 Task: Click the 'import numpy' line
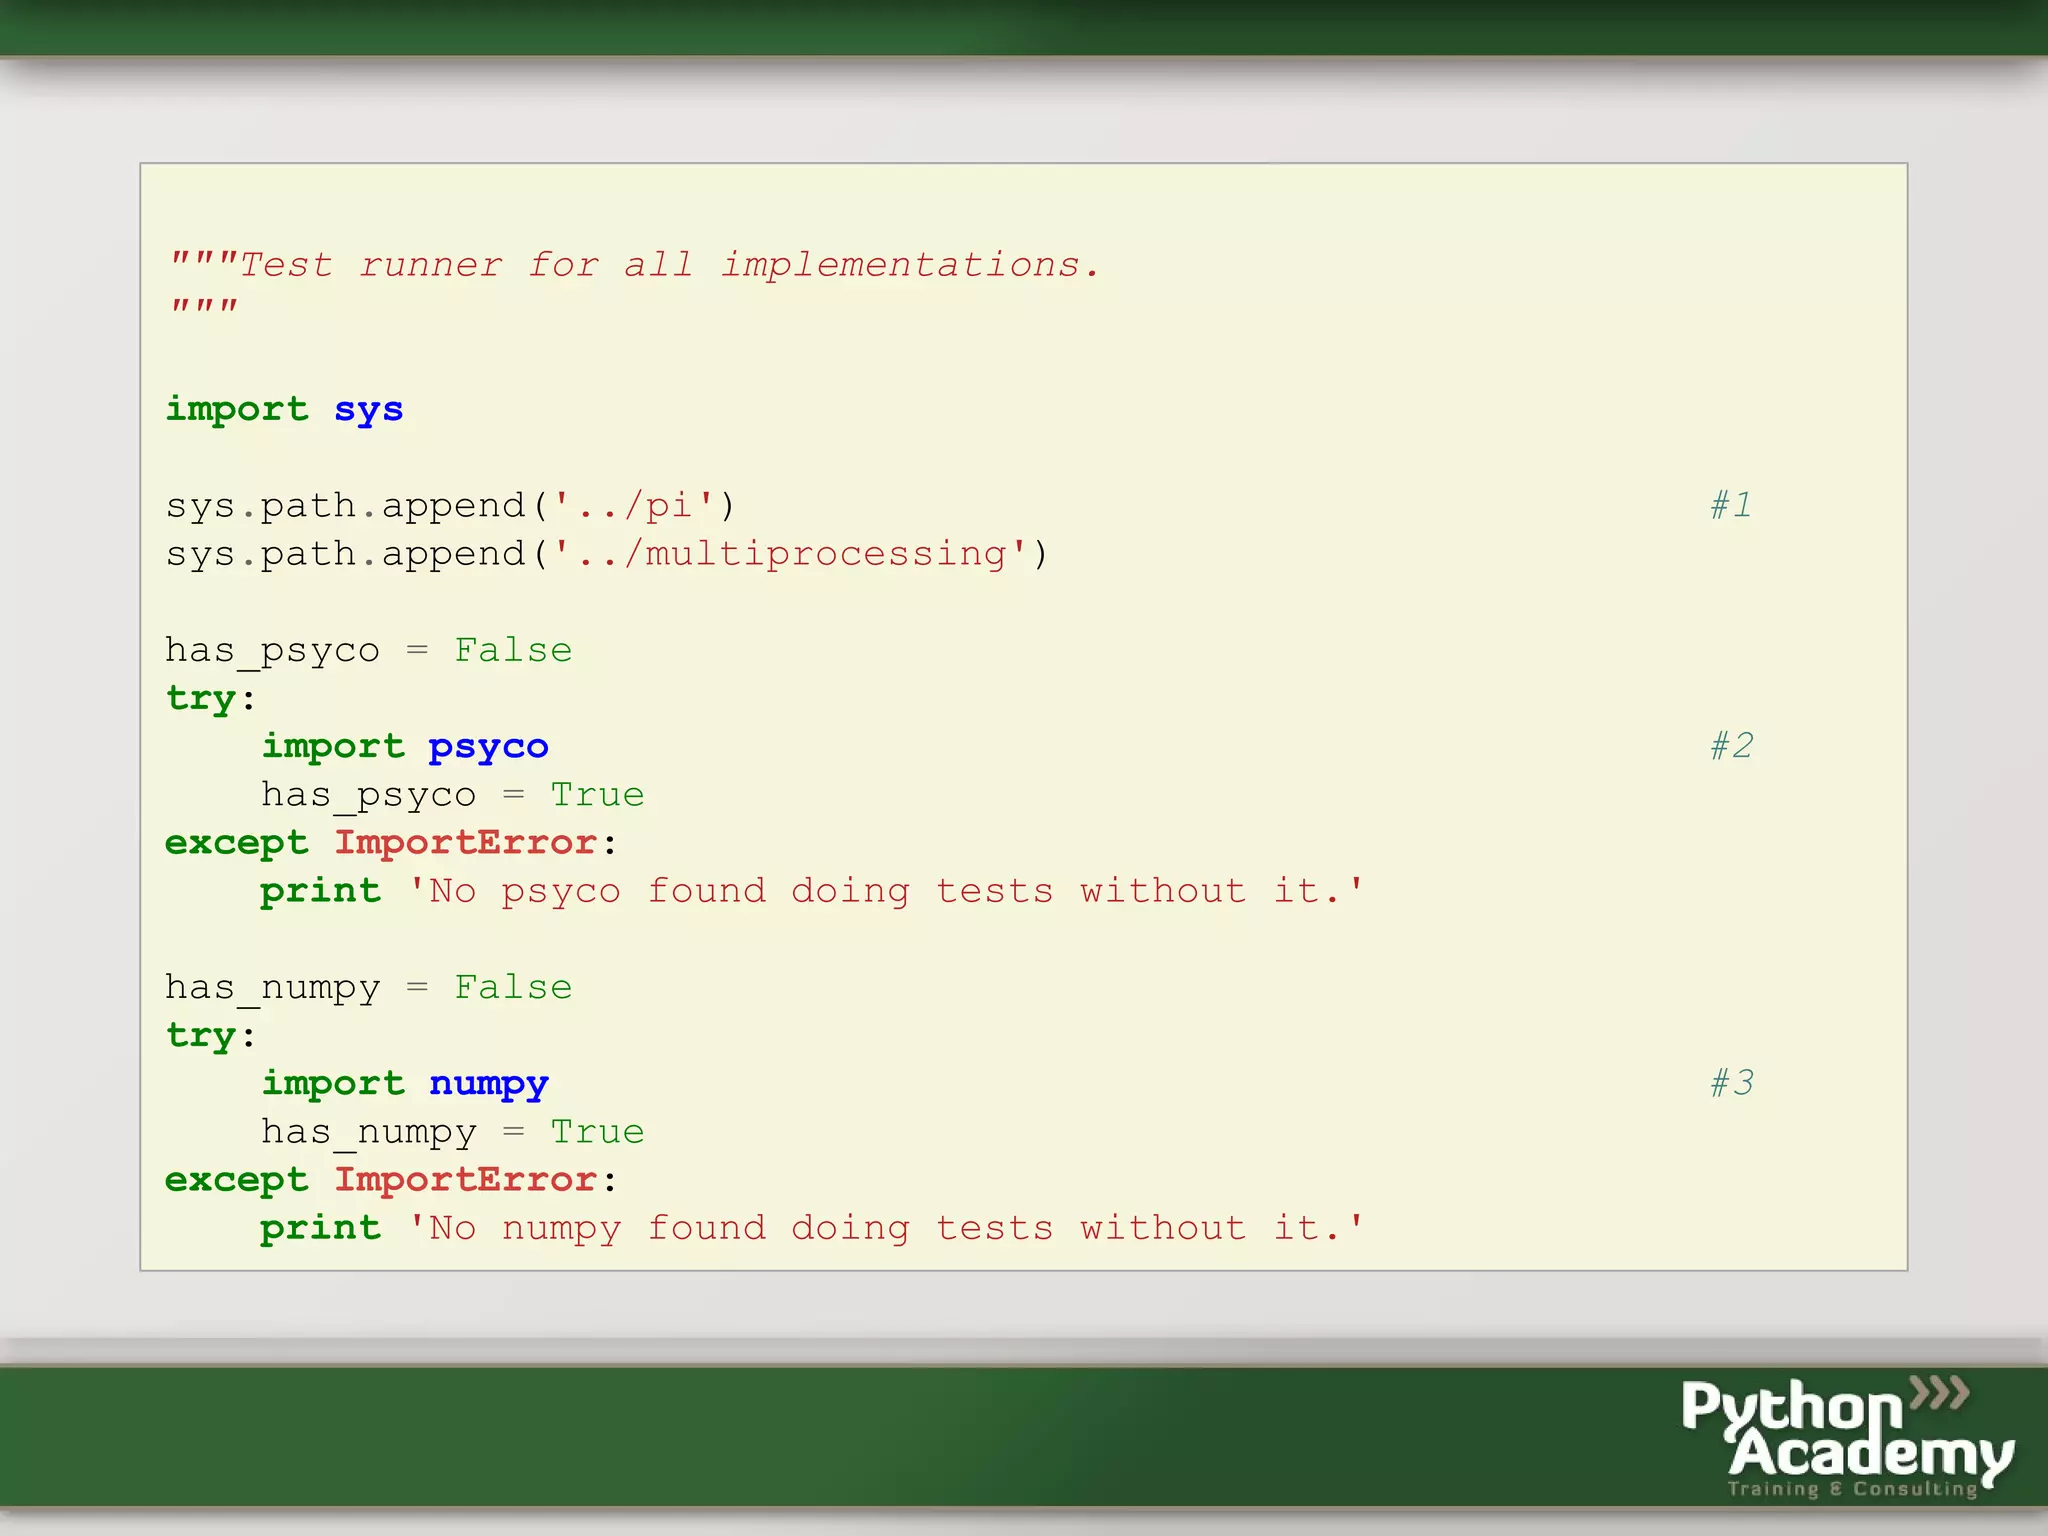tap(405, 1084)
